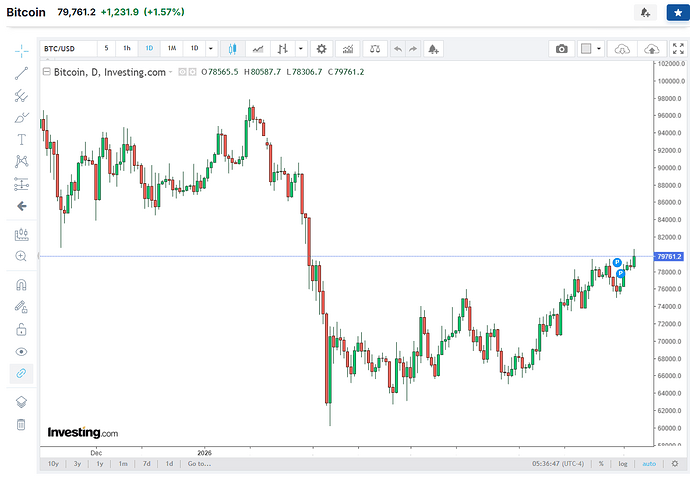The height and width of the screenshot is (477, 690).
Task: Create price alert bell in page header
Action: (x=645, y=13)
